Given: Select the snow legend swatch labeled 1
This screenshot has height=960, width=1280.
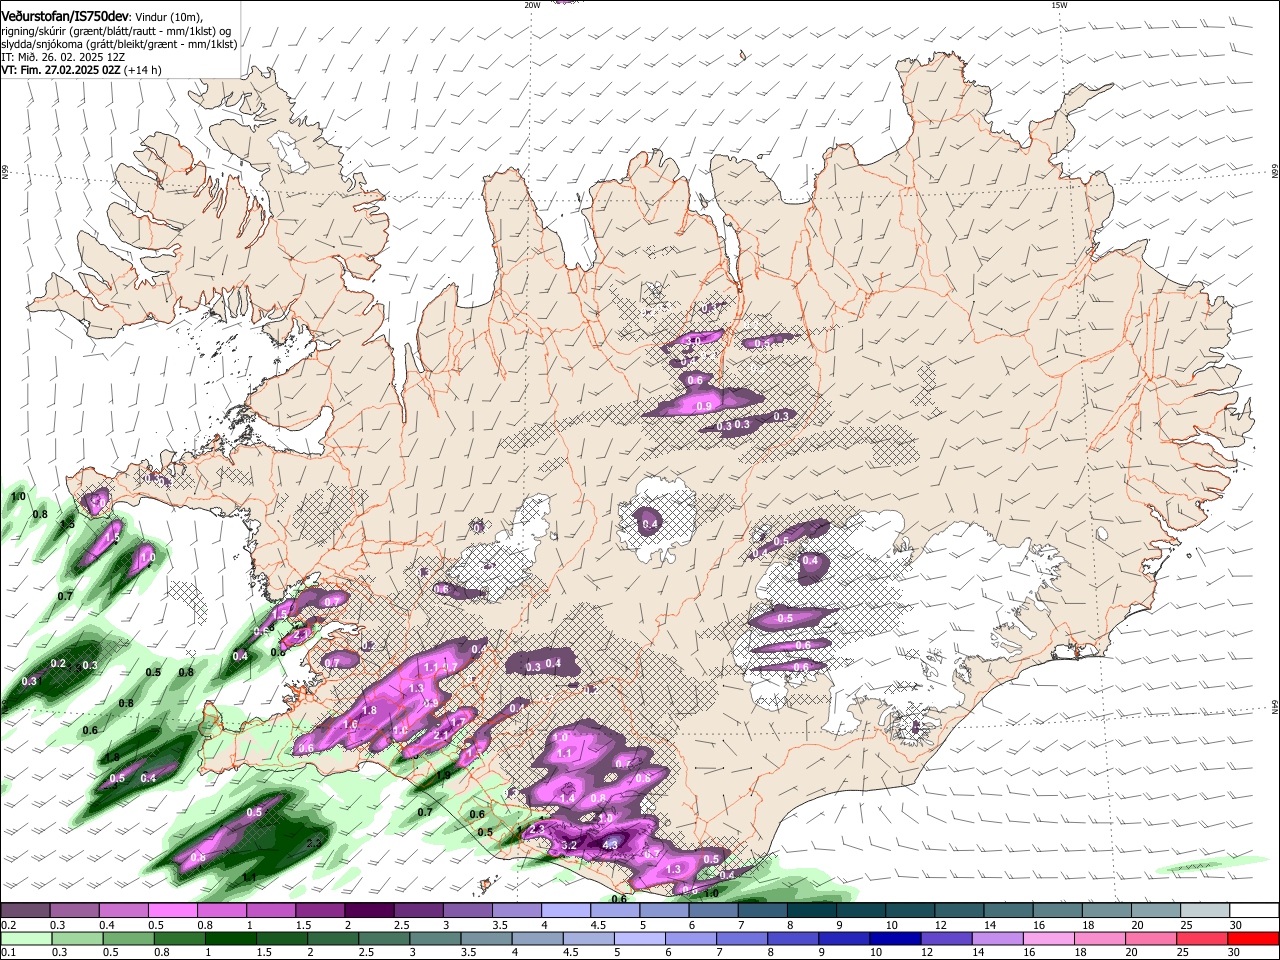Looking at the screenshot, I should pyautogui.click(x=270, y=911).
